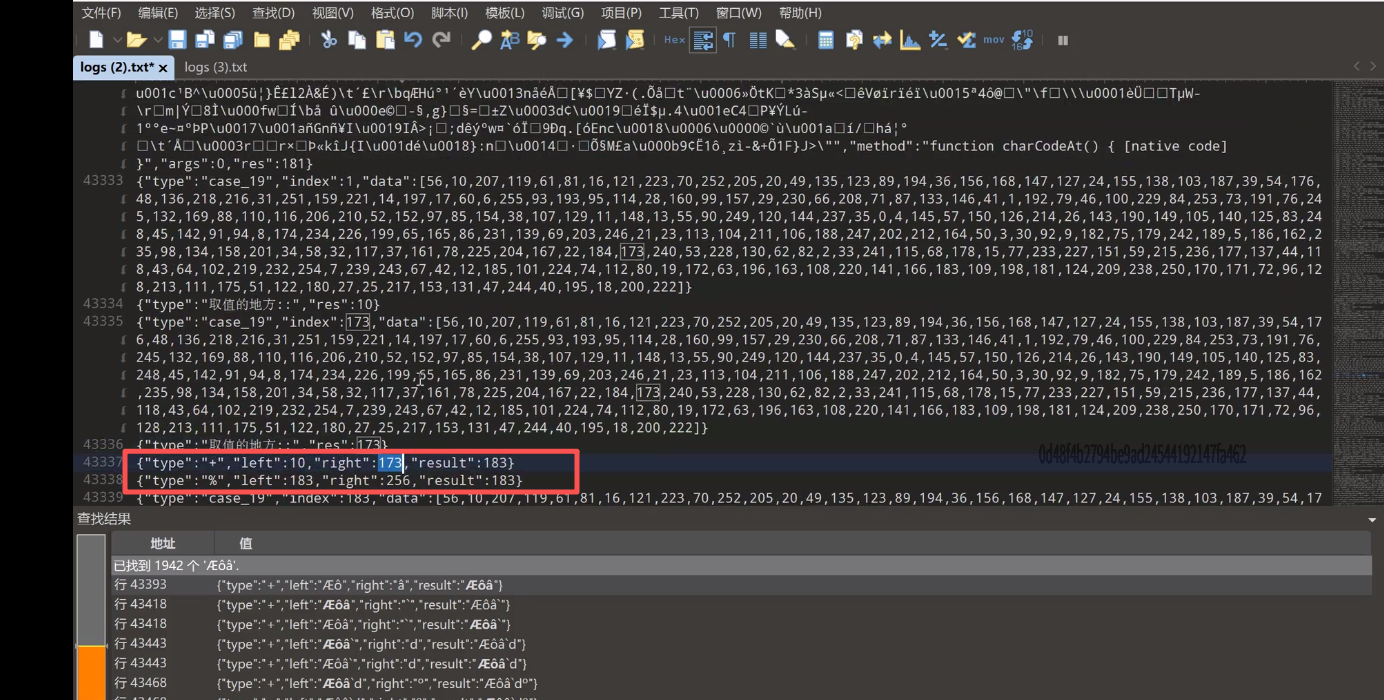The height and width of the screenshot is (700, 1384).
Task: Open the Compare files arrows icon
Action: click(x=882, y=40)
